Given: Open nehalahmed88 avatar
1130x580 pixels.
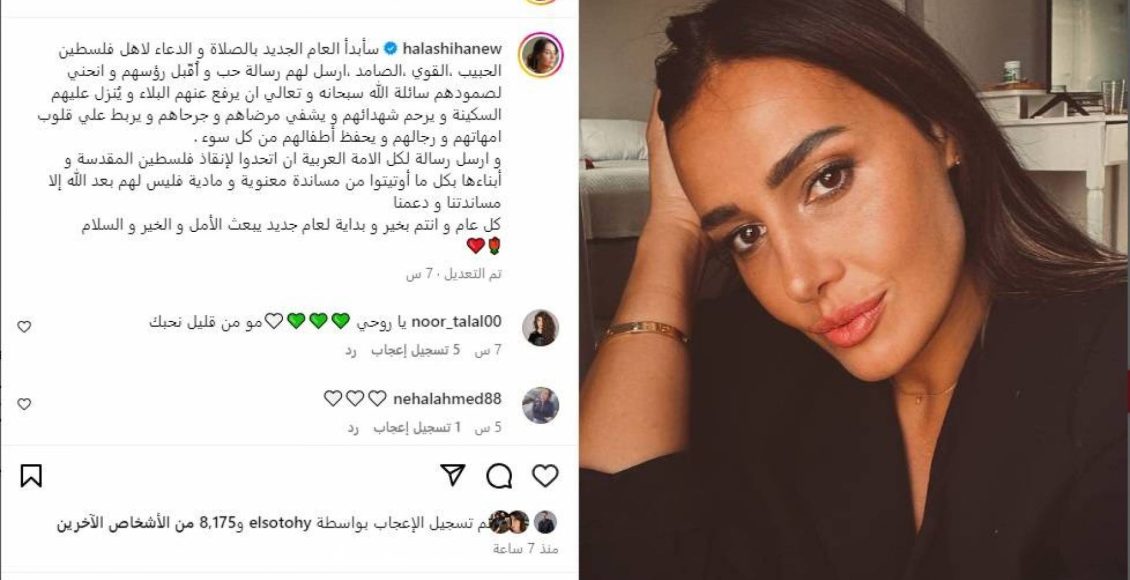Looking at the screenshot, I should click(540, 406).
